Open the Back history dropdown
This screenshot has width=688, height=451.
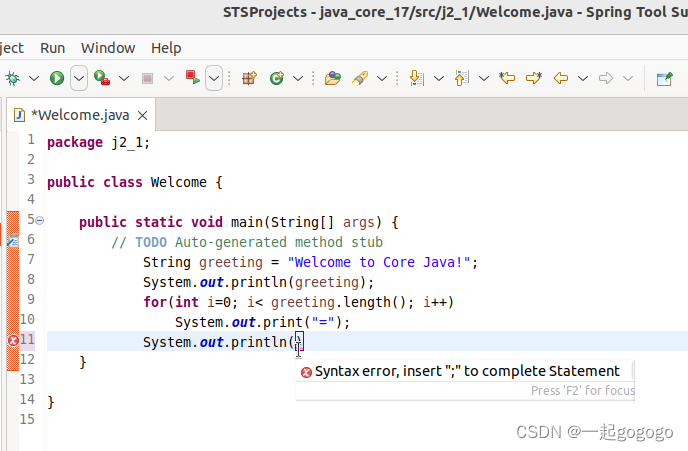(583, 79)
